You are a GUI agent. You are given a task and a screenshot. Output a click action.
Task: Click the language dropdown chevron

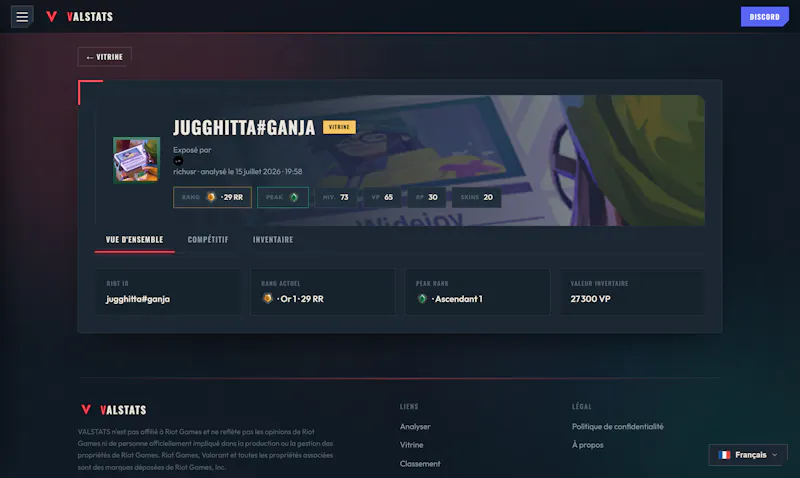tap(775, 455)
